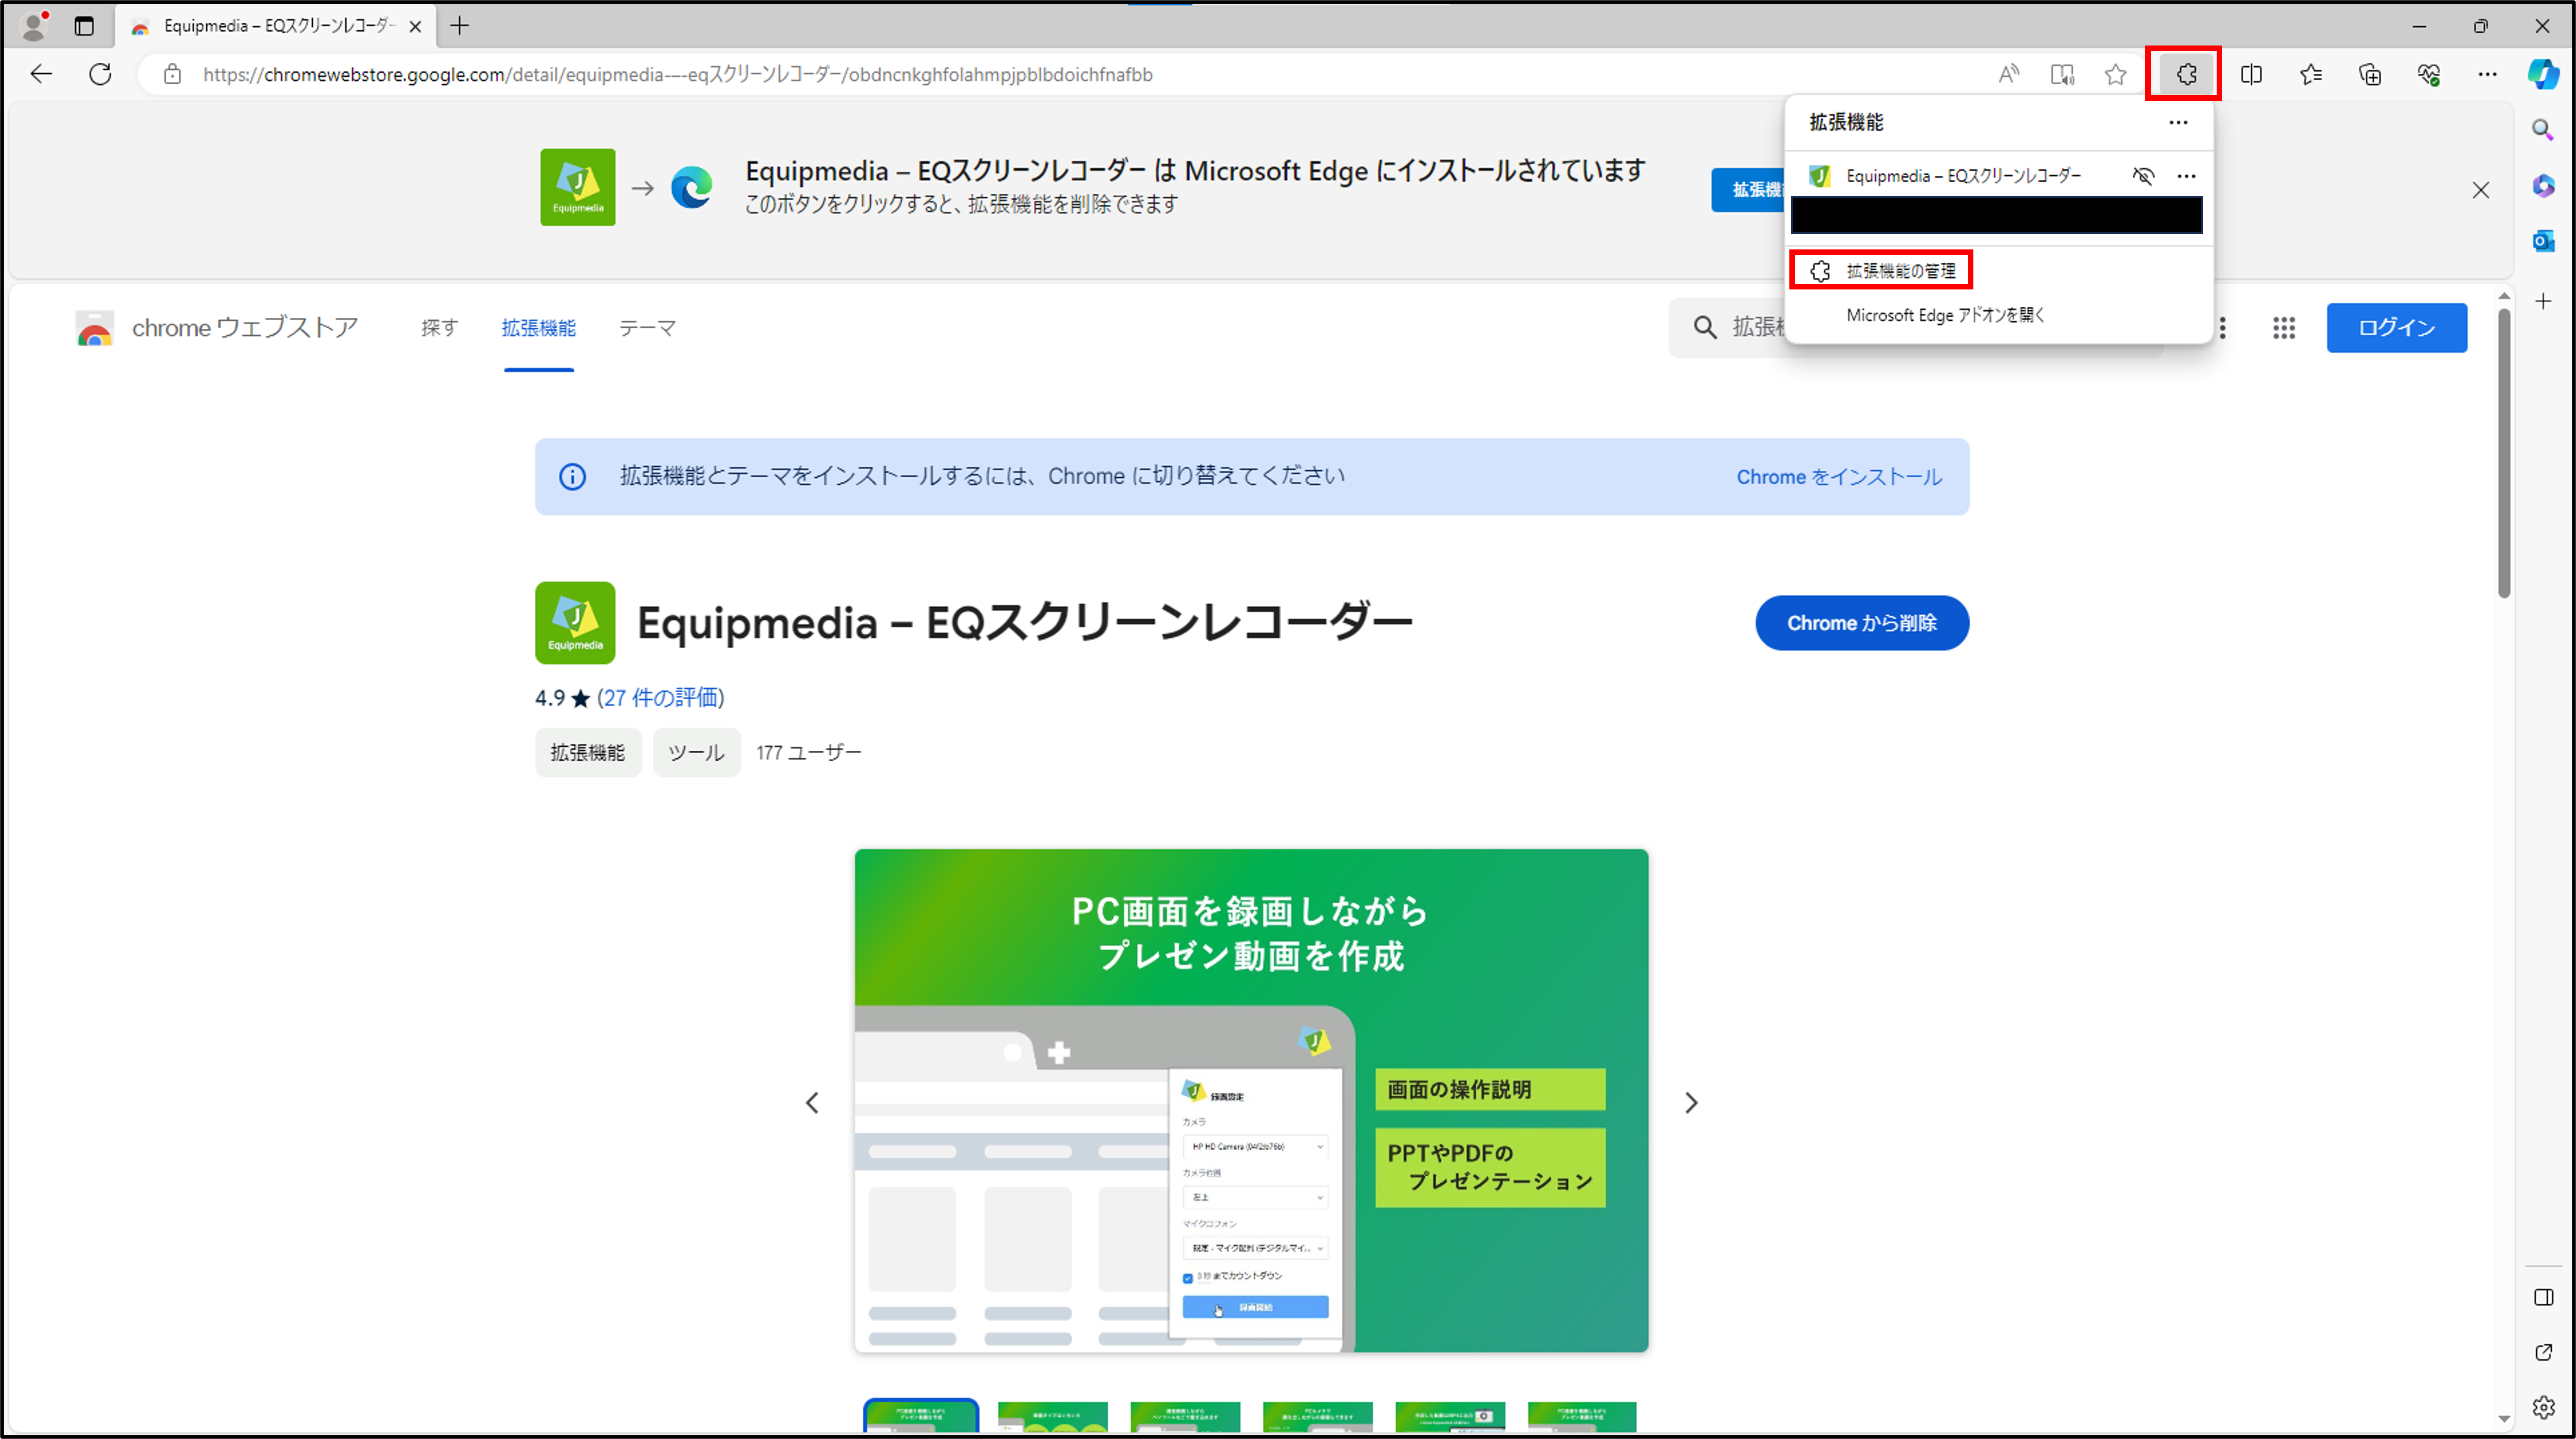The width and height of the screenshot is (2576, 1439).
Task: Open store more options vertical dots
Action: [x=2222, y=328]
